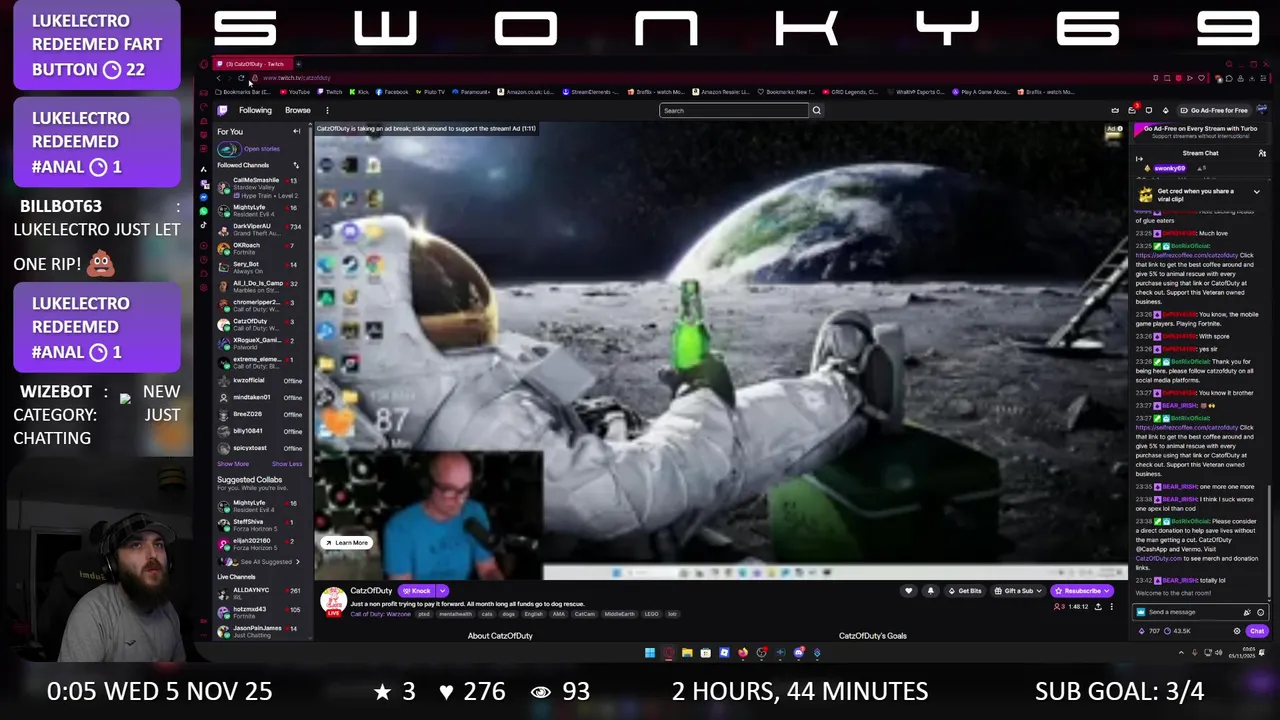Click Show More under followed channels
The image size is (1280, 720).
(233, 464)
